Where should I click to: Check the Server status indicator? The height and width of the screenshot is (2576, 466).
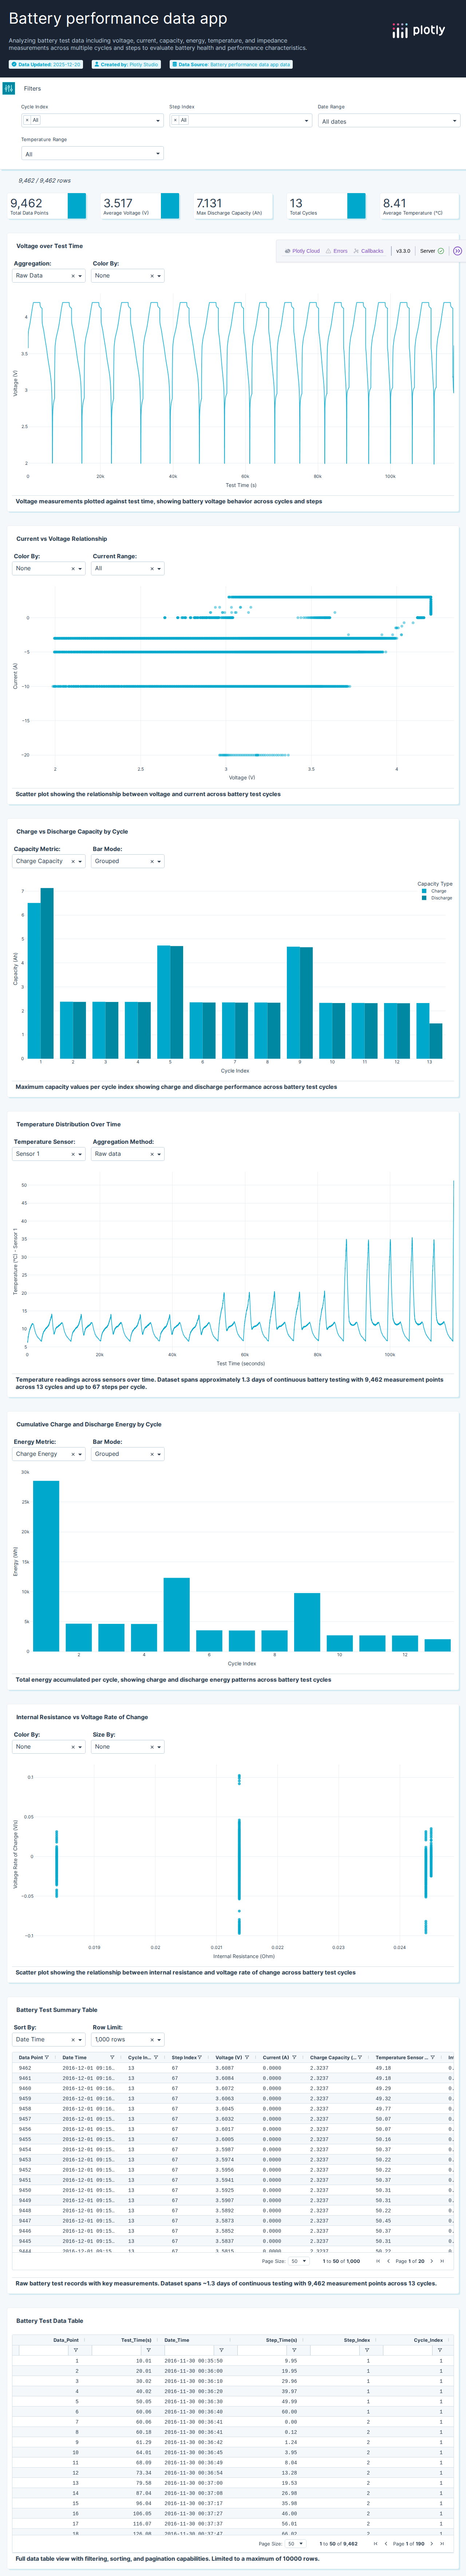pyautogui.click(x=432, y=251)
